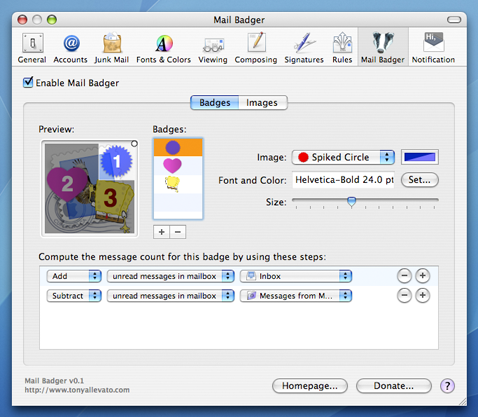Open the General preferences pane
478x417 pixels.
(32, 48)
